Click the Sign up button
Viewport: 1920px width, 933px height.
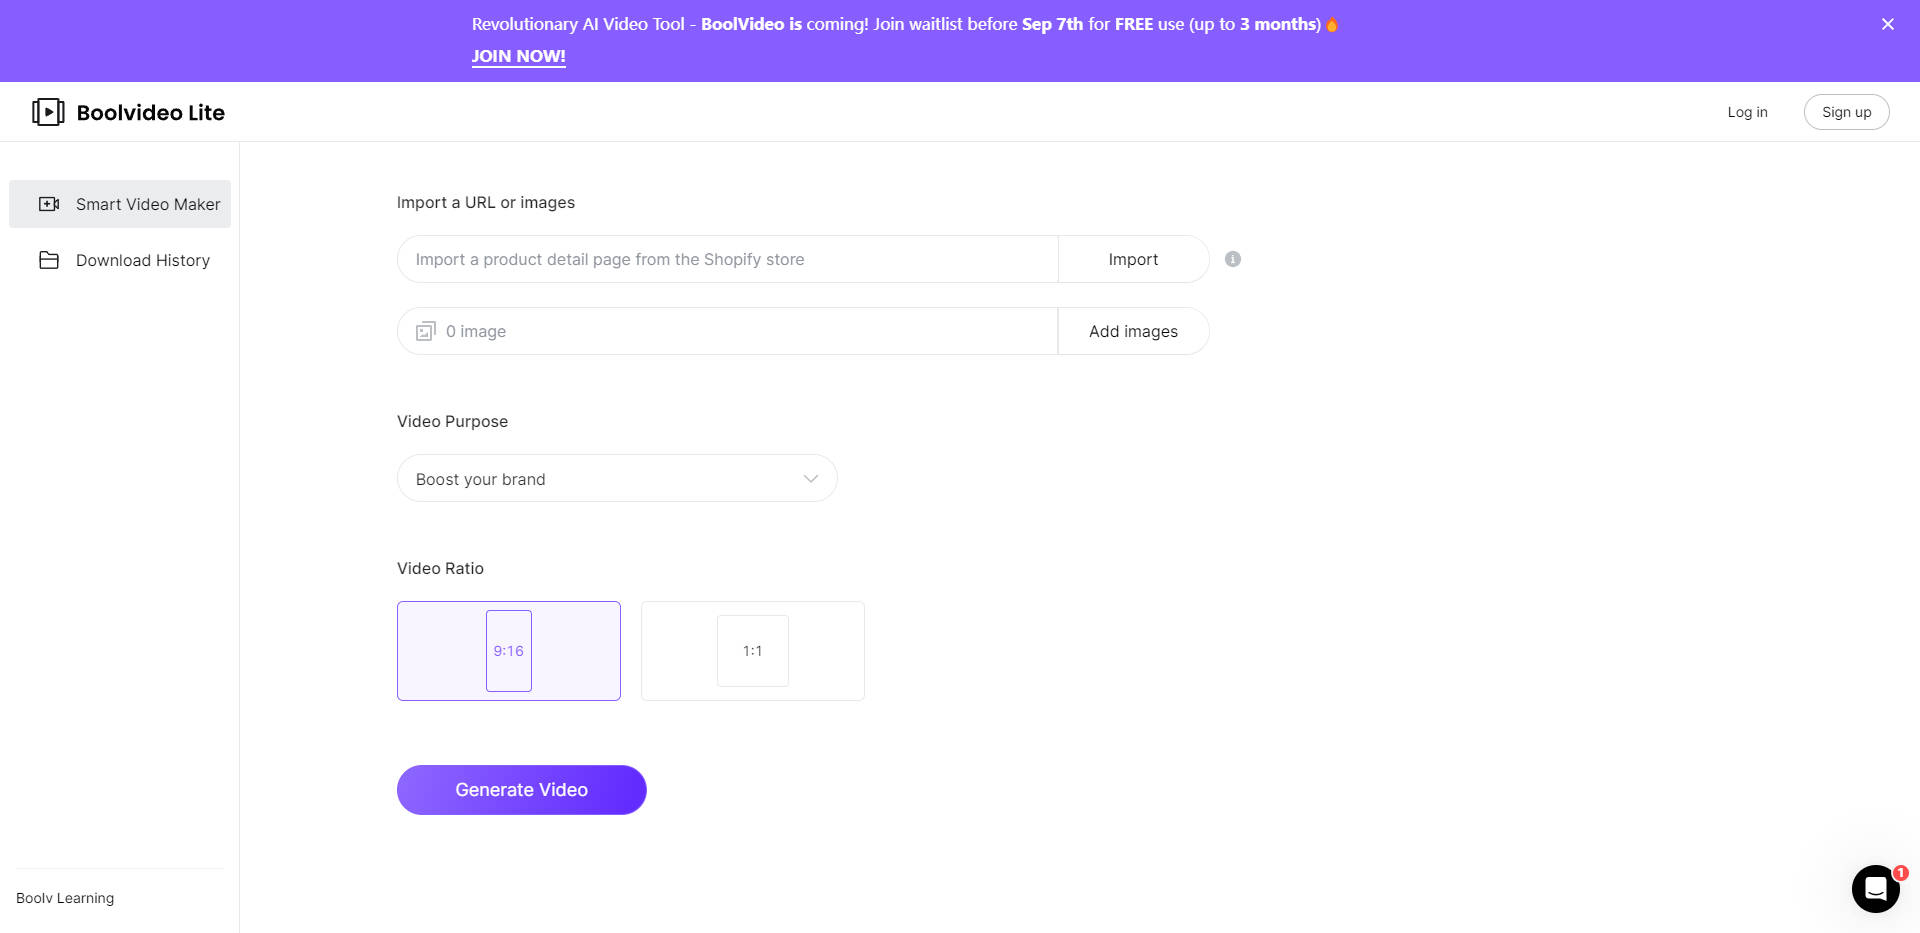[1846, 112]
